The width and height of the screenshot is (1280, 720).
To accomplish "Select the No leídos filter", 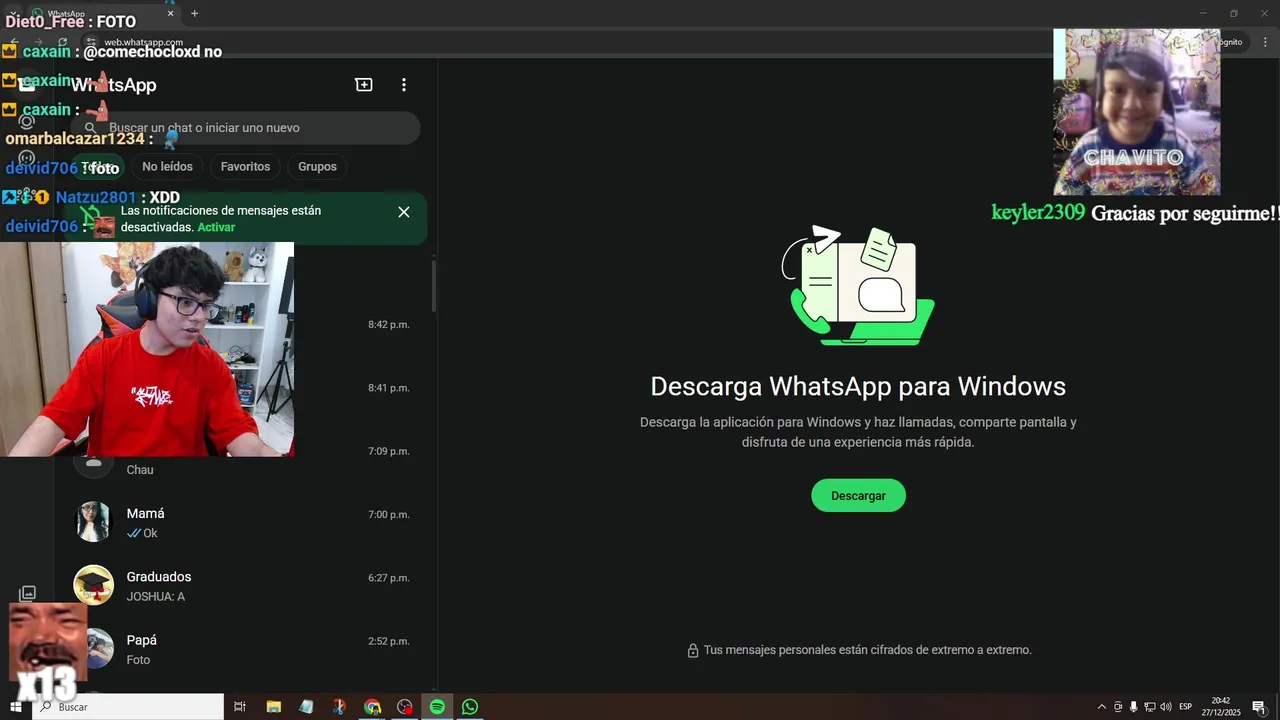I will click(167, 167).
